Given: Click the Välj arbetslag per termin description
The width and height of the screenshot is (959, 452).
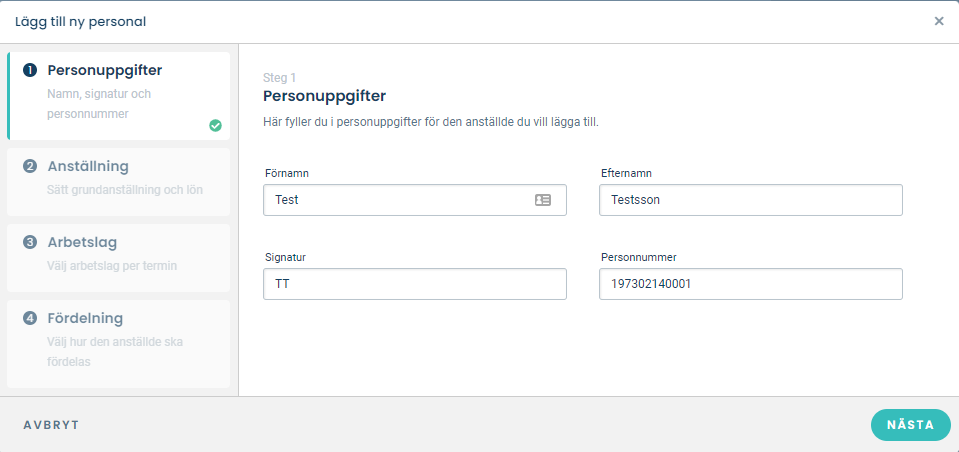Looking at the screenshot, I should pos(112,265).
